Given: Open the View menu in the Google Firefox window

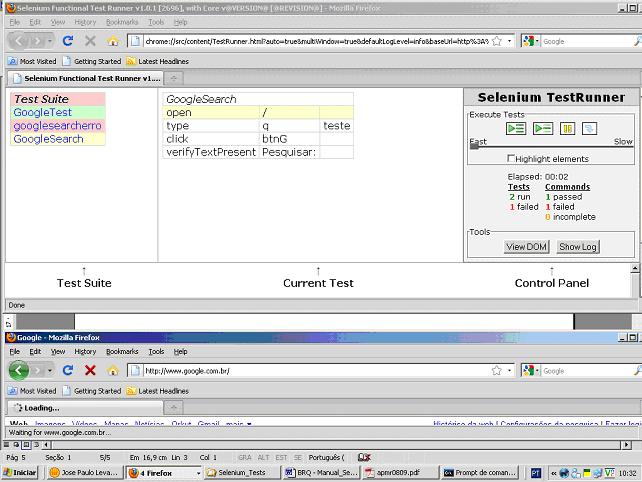Looking at the screenshot, I should click(x=58, y=351).
